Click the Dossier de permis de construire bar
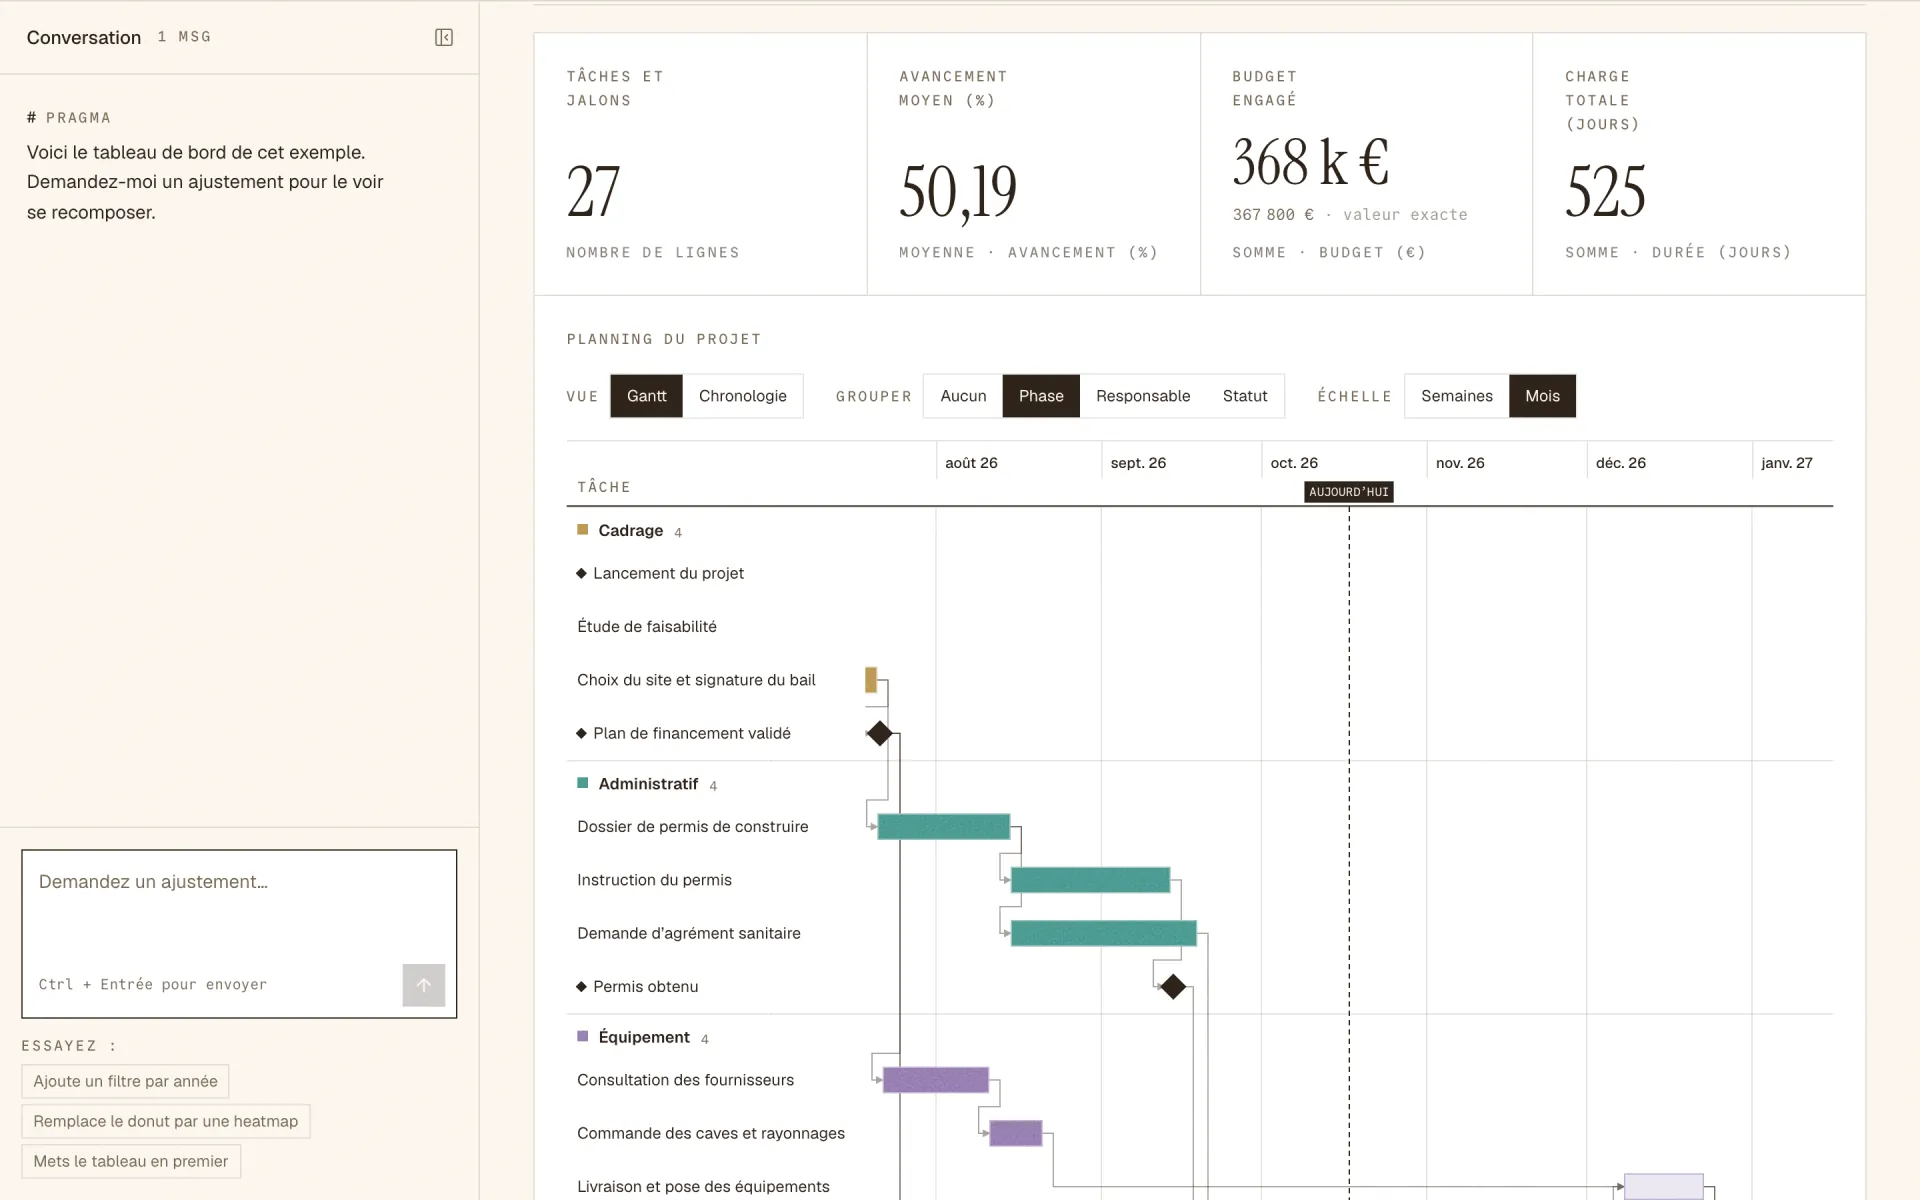 (943, 826)
